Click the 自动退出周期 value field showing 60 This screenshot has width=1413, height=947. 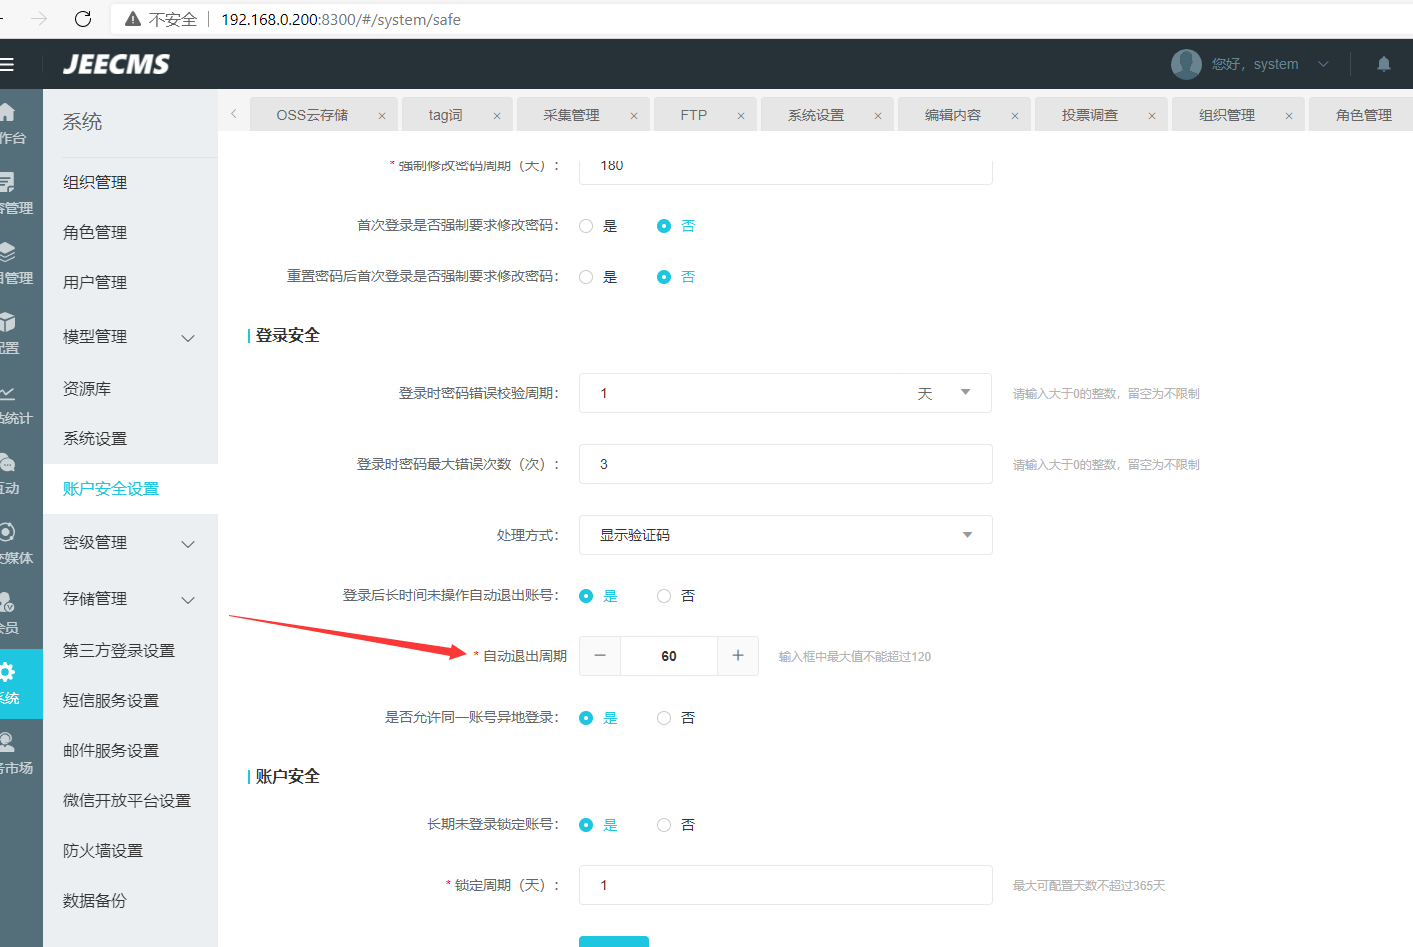(669, 656)
